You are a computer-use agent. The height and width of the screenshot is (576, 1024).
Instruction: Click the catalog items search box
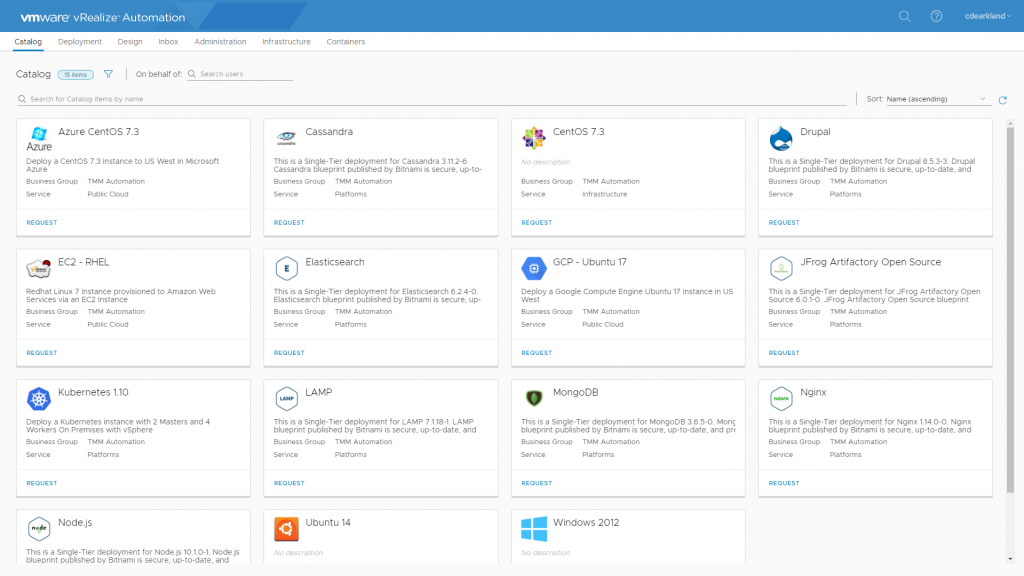[432, 99]
